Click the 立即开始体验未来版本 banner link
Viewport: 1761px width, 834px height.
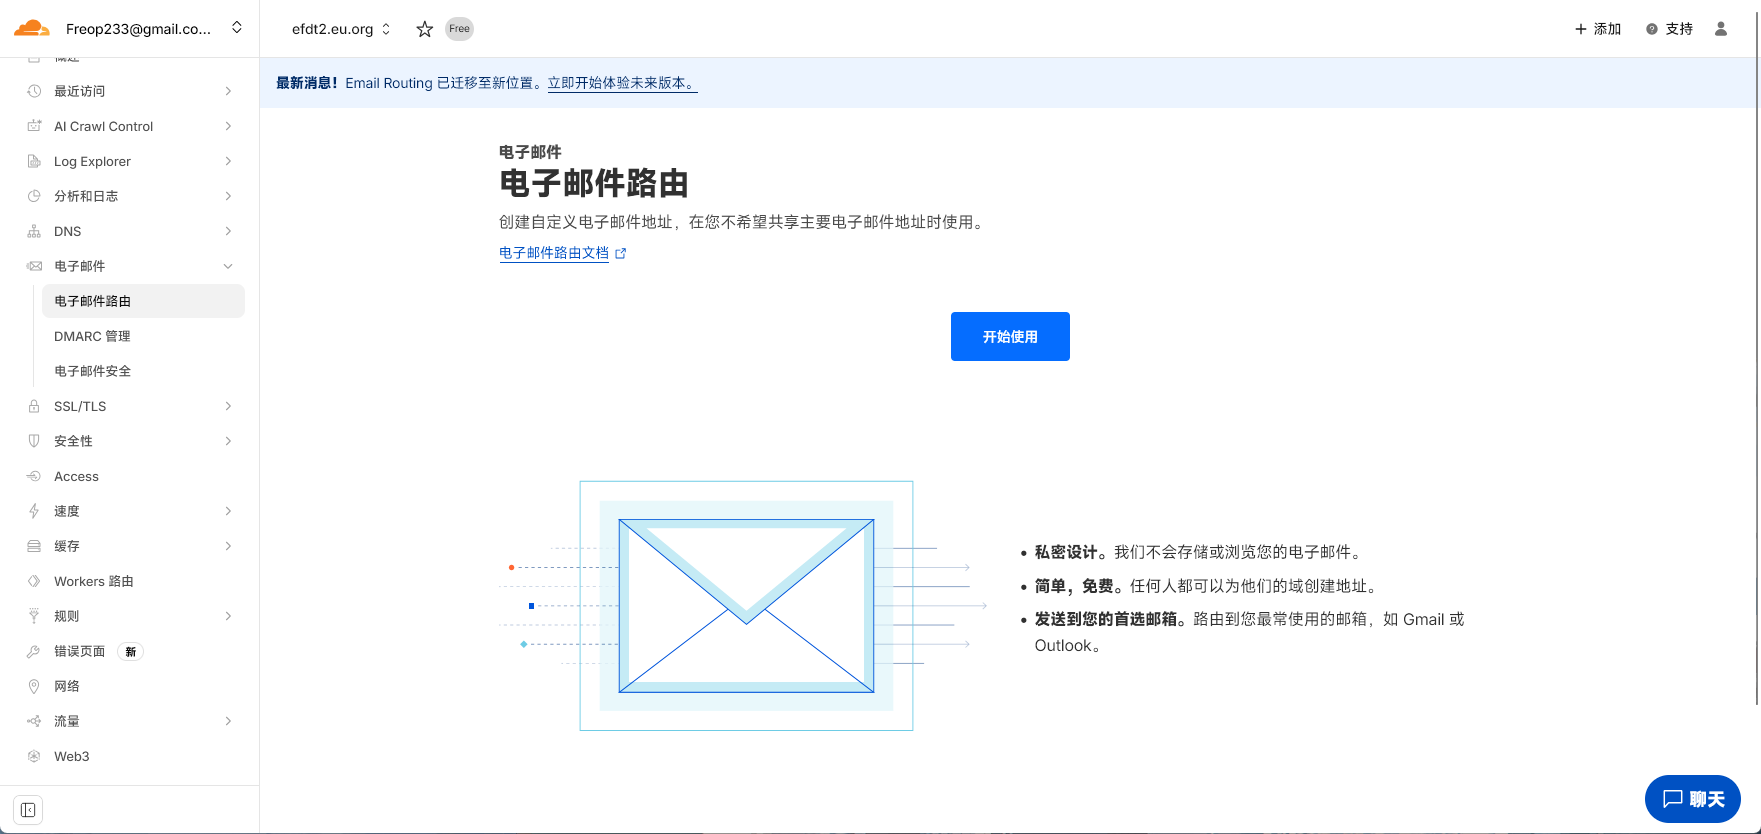coord(622,83)
